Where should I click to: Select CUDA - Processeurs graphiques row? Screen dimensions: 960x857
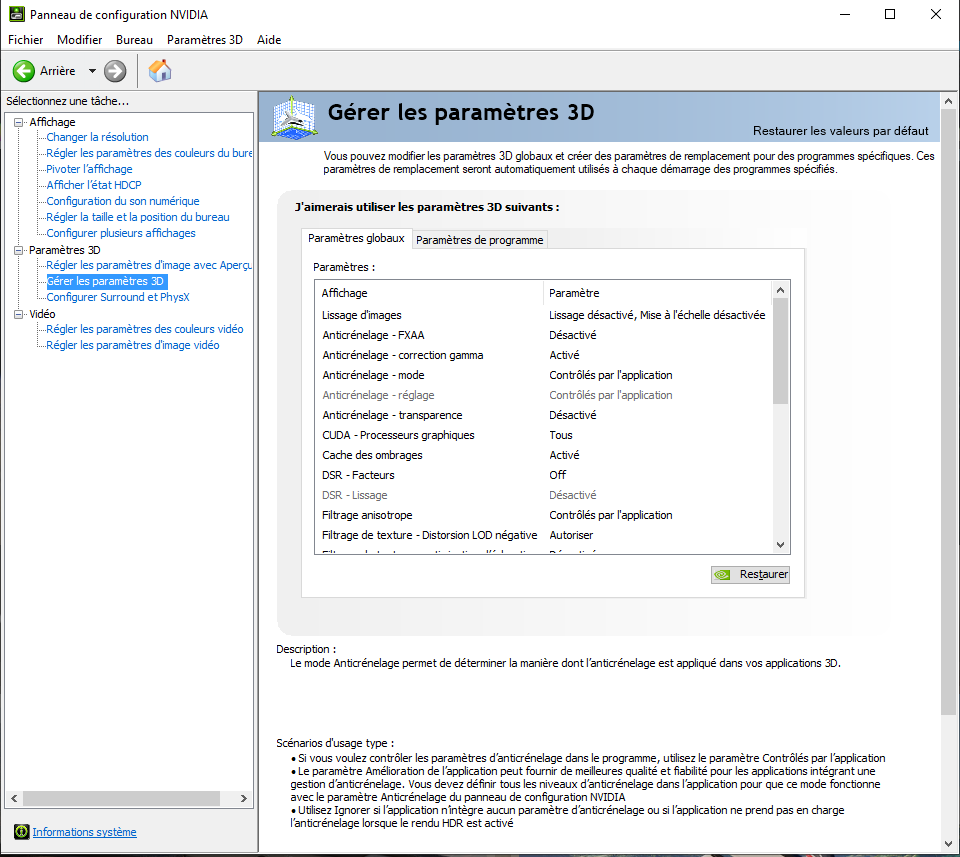coord(544,435)
